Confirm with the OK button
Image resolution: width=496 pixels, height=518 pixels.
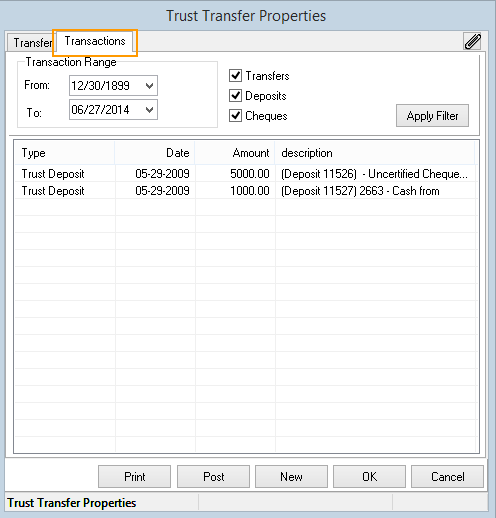pyautogui.click(x=369, y=477)
